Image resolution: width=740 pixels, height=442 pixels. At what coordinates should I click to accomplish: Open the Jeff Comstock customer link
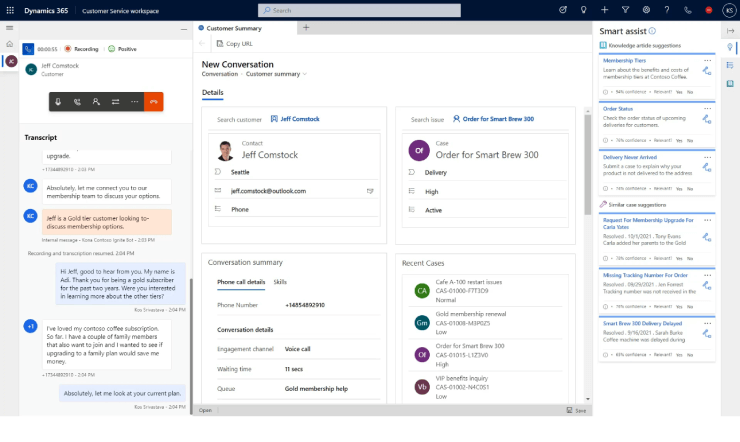[x=300, y=119]
